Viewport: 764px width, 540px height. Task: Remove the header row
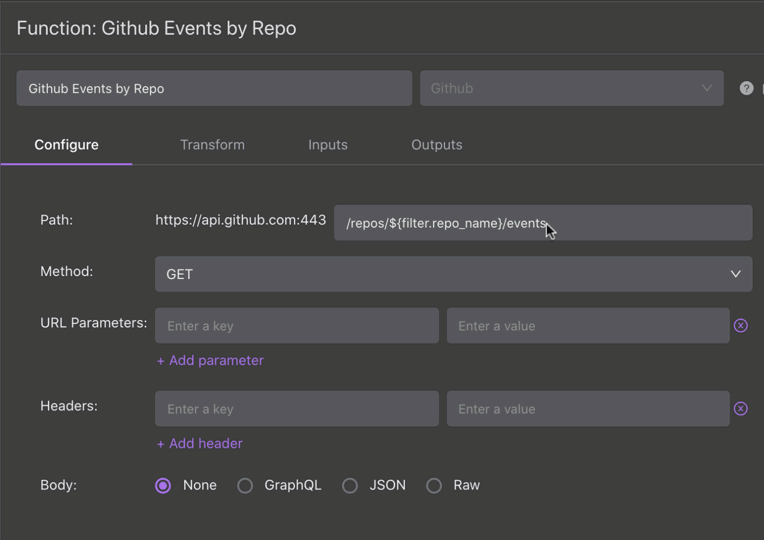coord(741,408)
